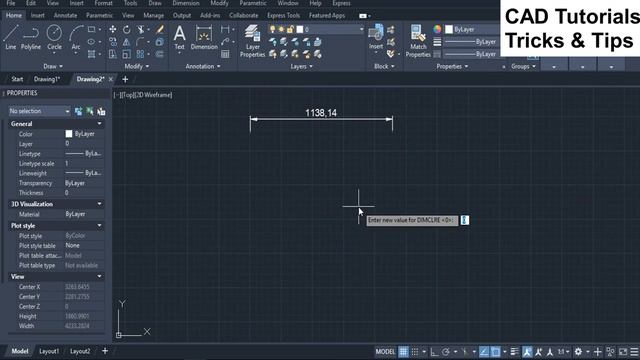
Task: Switch to the Annotate ribbon tab
Action: [65, 15]
